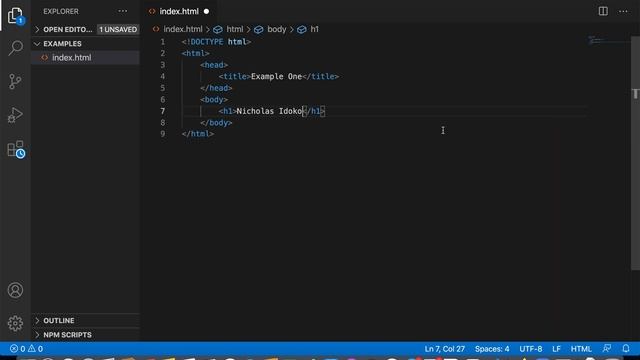Click the closing '</head>' tag
This screenshot has height=360, width=640.
pyautogui.click(x=216, y=88)
